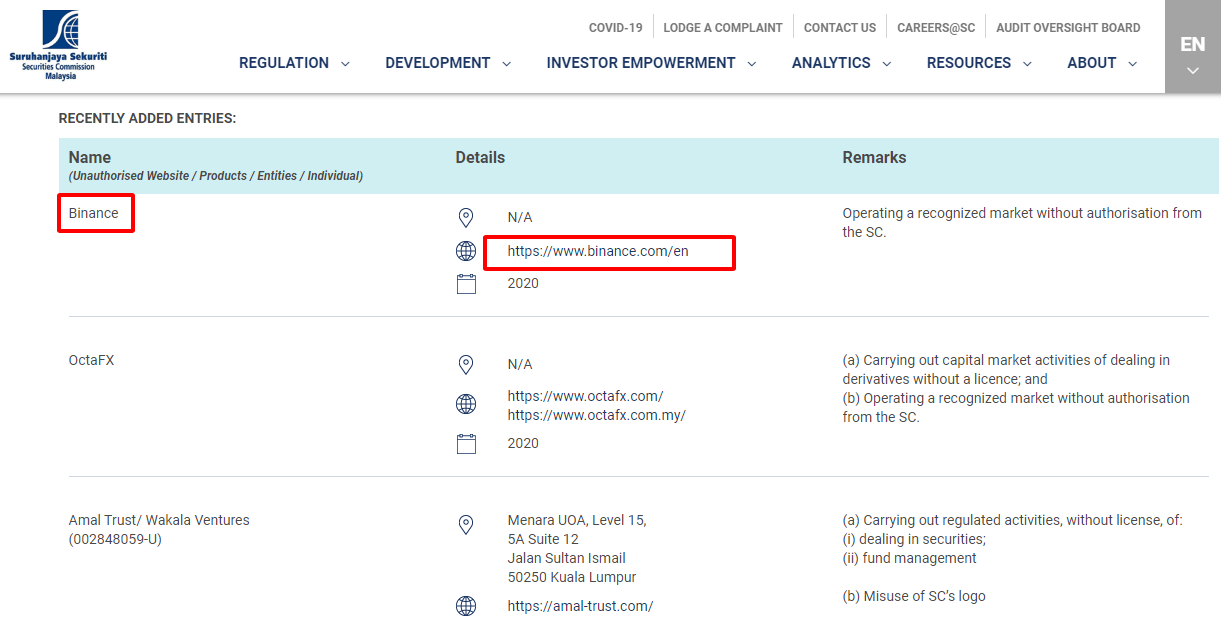Open the Analytics menu
Screen dimensions: 1221x619
click(831, 63)
